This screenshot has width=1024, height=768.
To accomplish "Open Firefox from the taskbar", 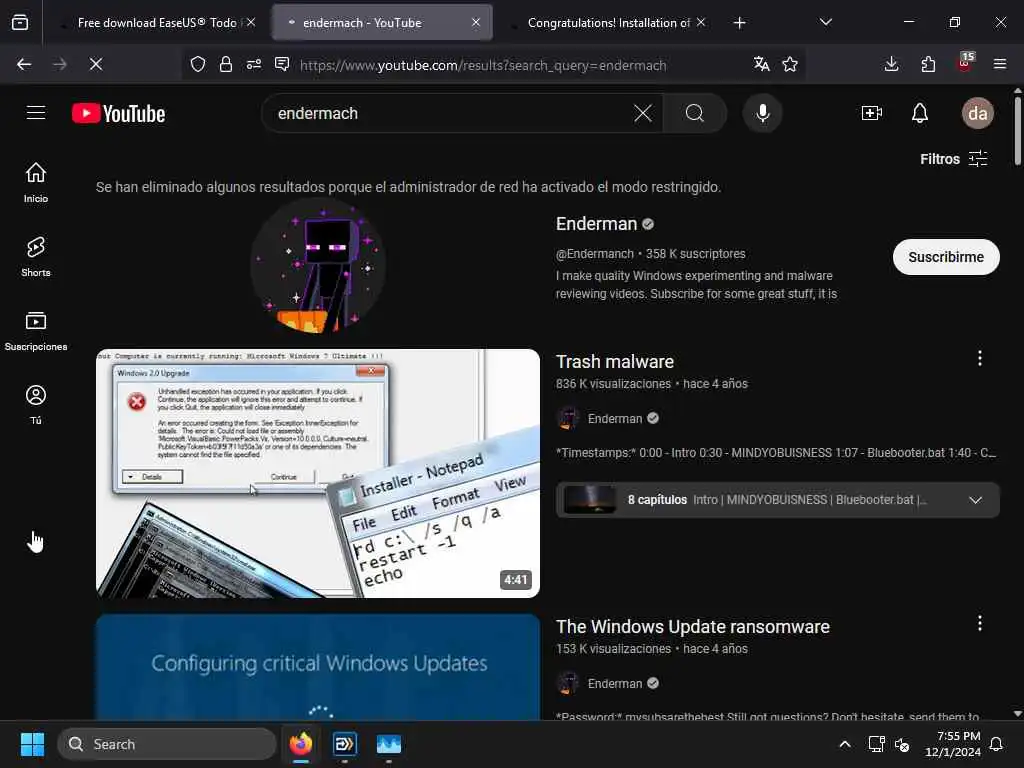I will [x=301, y=744].
